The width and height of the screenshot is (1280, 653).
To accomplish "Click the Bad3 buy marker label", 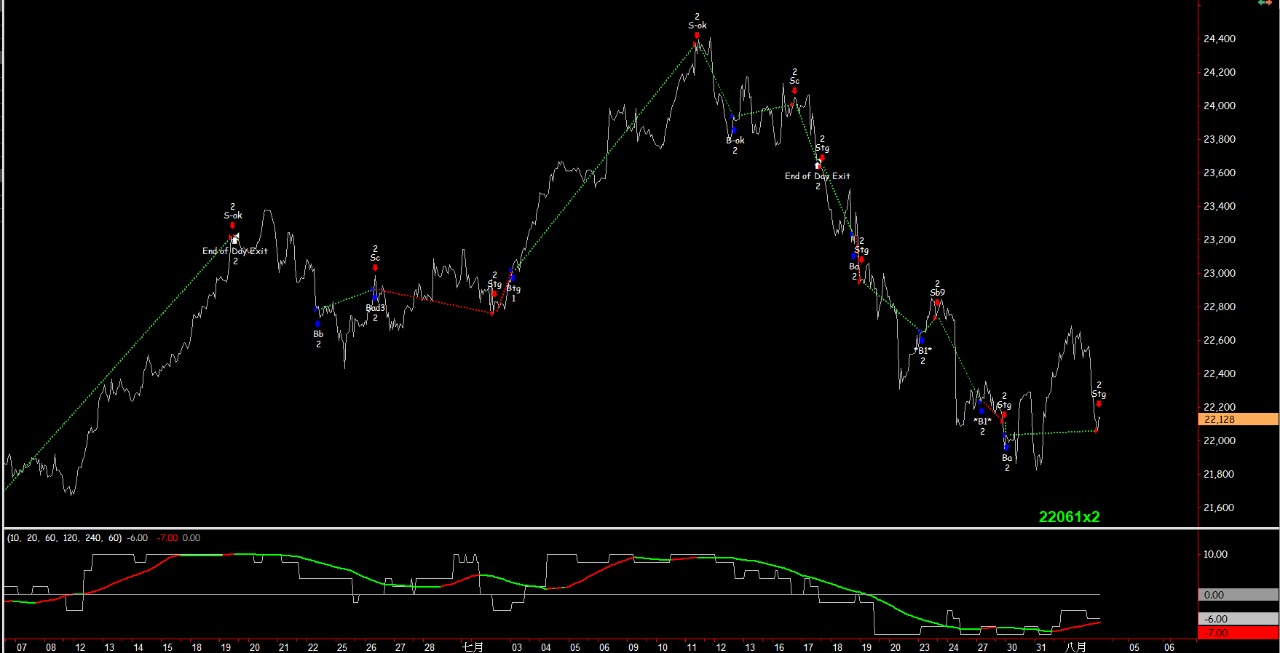I will [375, 308].
